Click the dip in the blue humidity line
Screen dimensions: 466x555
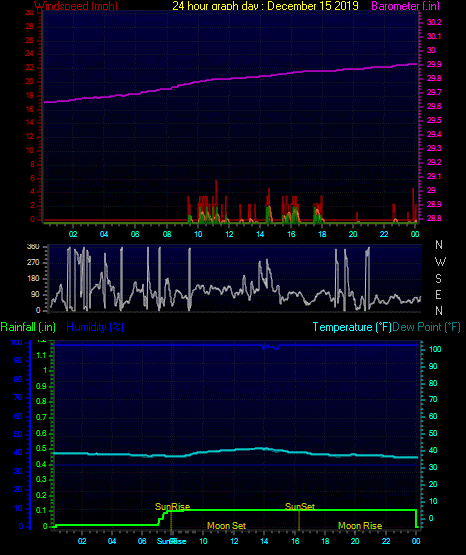click(x=271, y=347)
